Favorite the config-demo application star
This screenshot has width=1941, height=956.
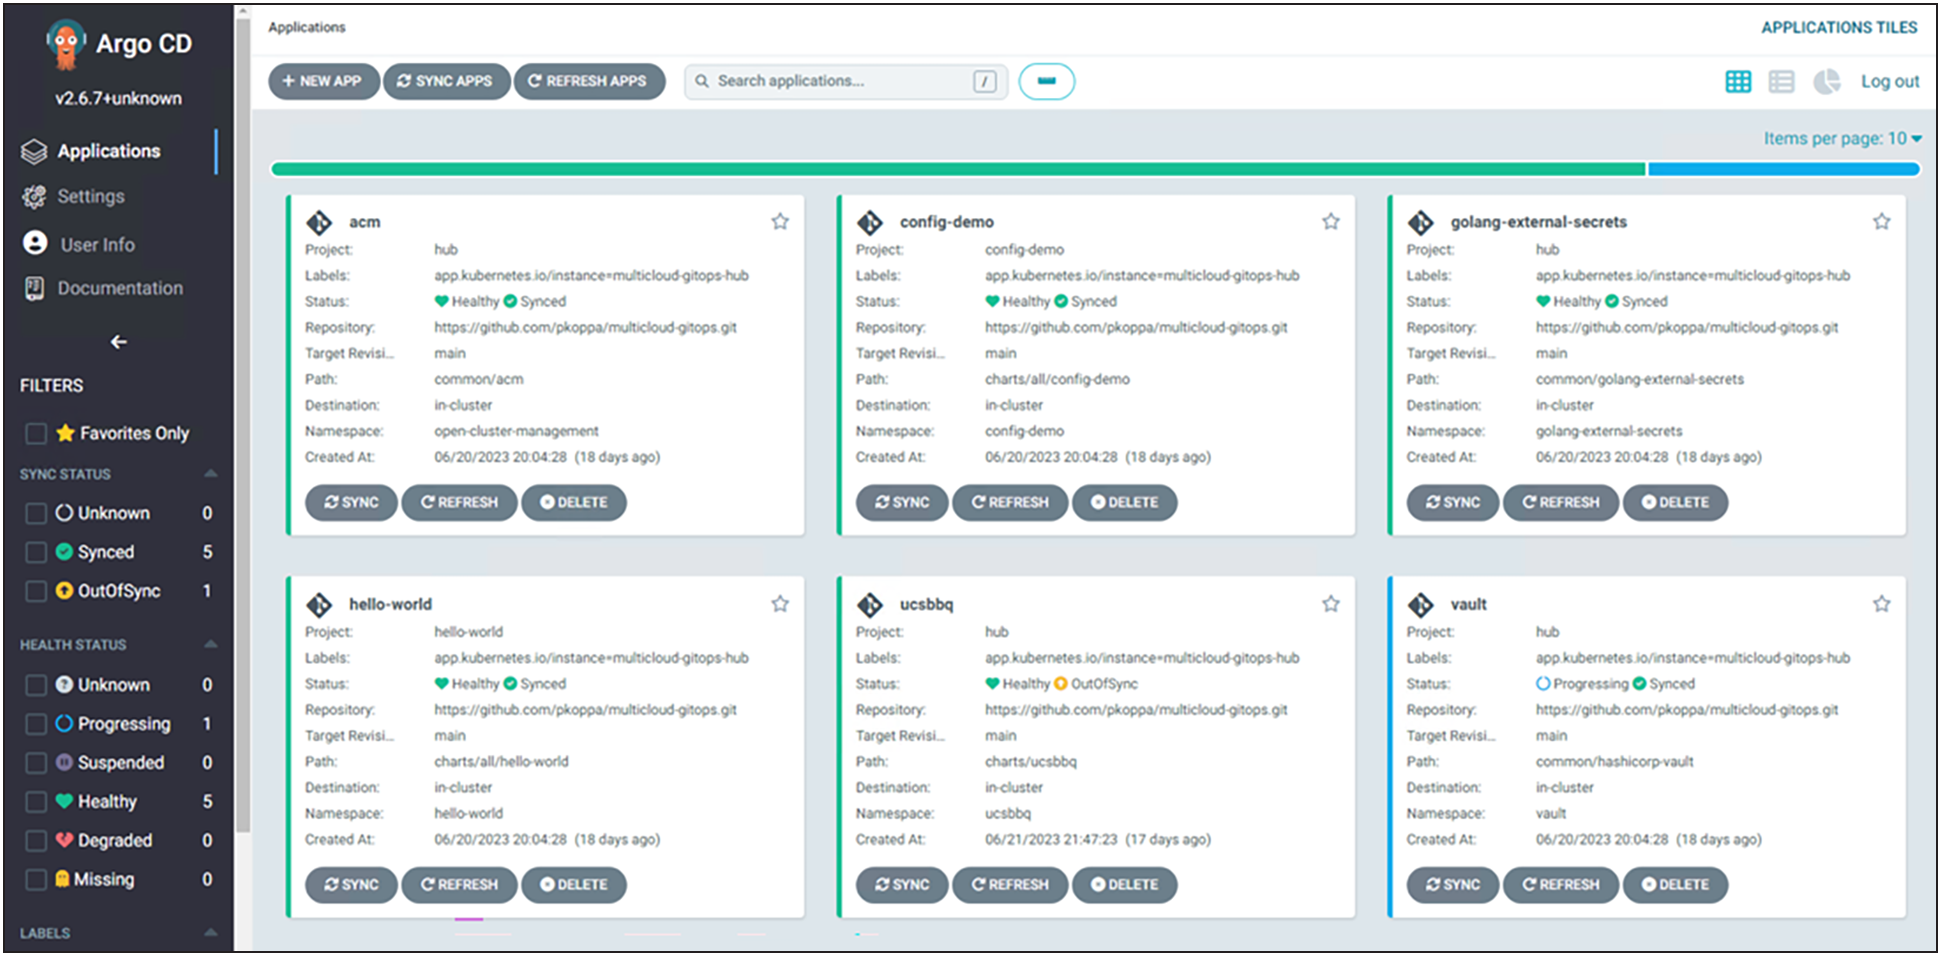click(1331, 222)
